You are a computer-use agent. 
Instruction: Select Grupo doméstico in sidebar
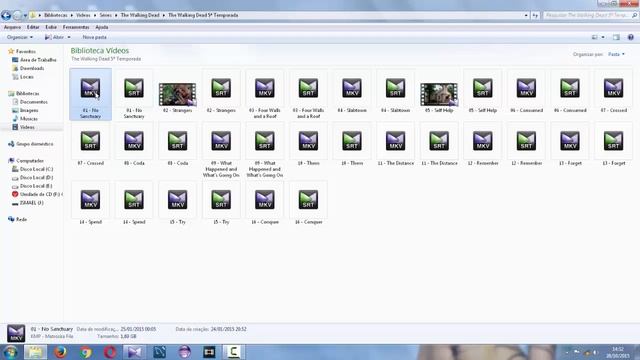click(34, 144)
